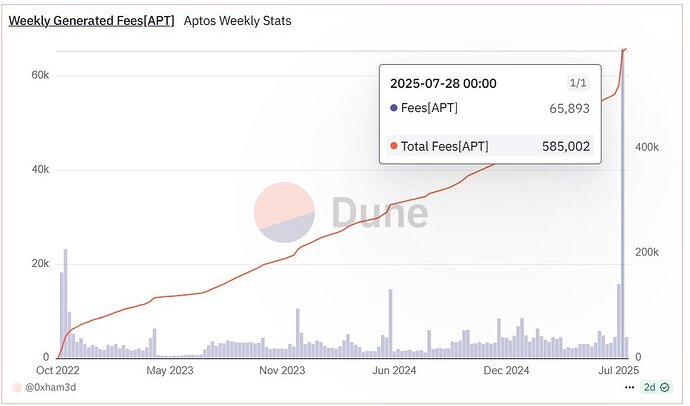The height and width of the screenshot is (406, 690).
Task: Click the 400k right axis label
Action: click(646, 147)
